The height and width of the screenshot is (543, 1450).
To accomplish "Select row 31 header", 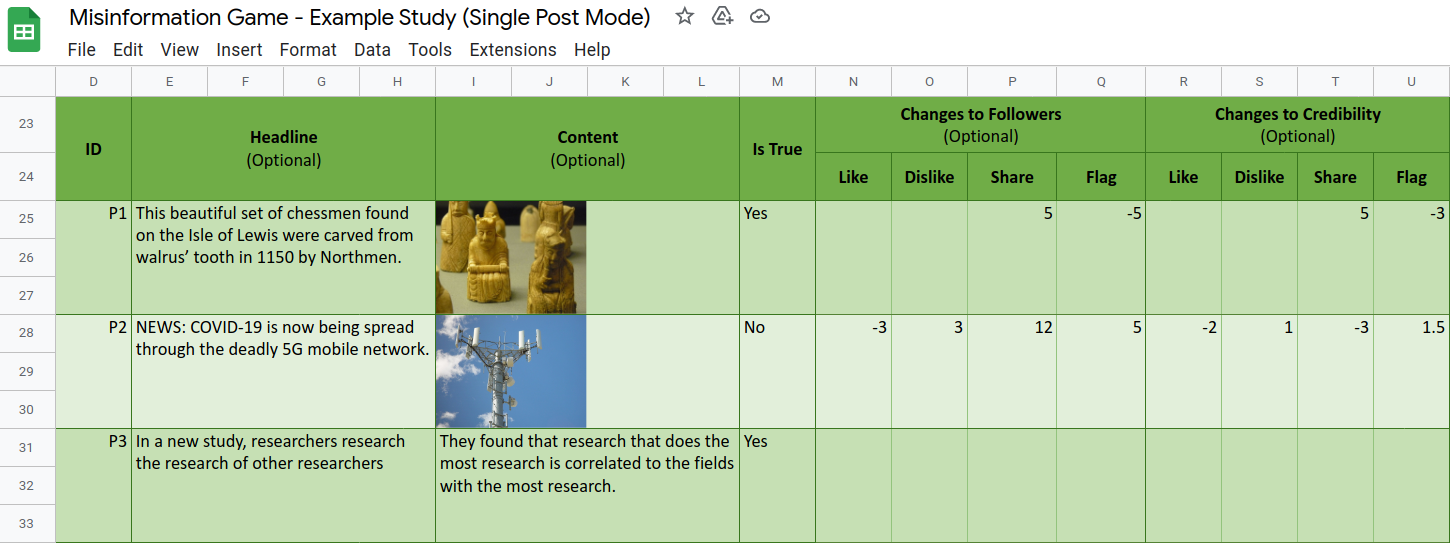I will pos(27,447).
